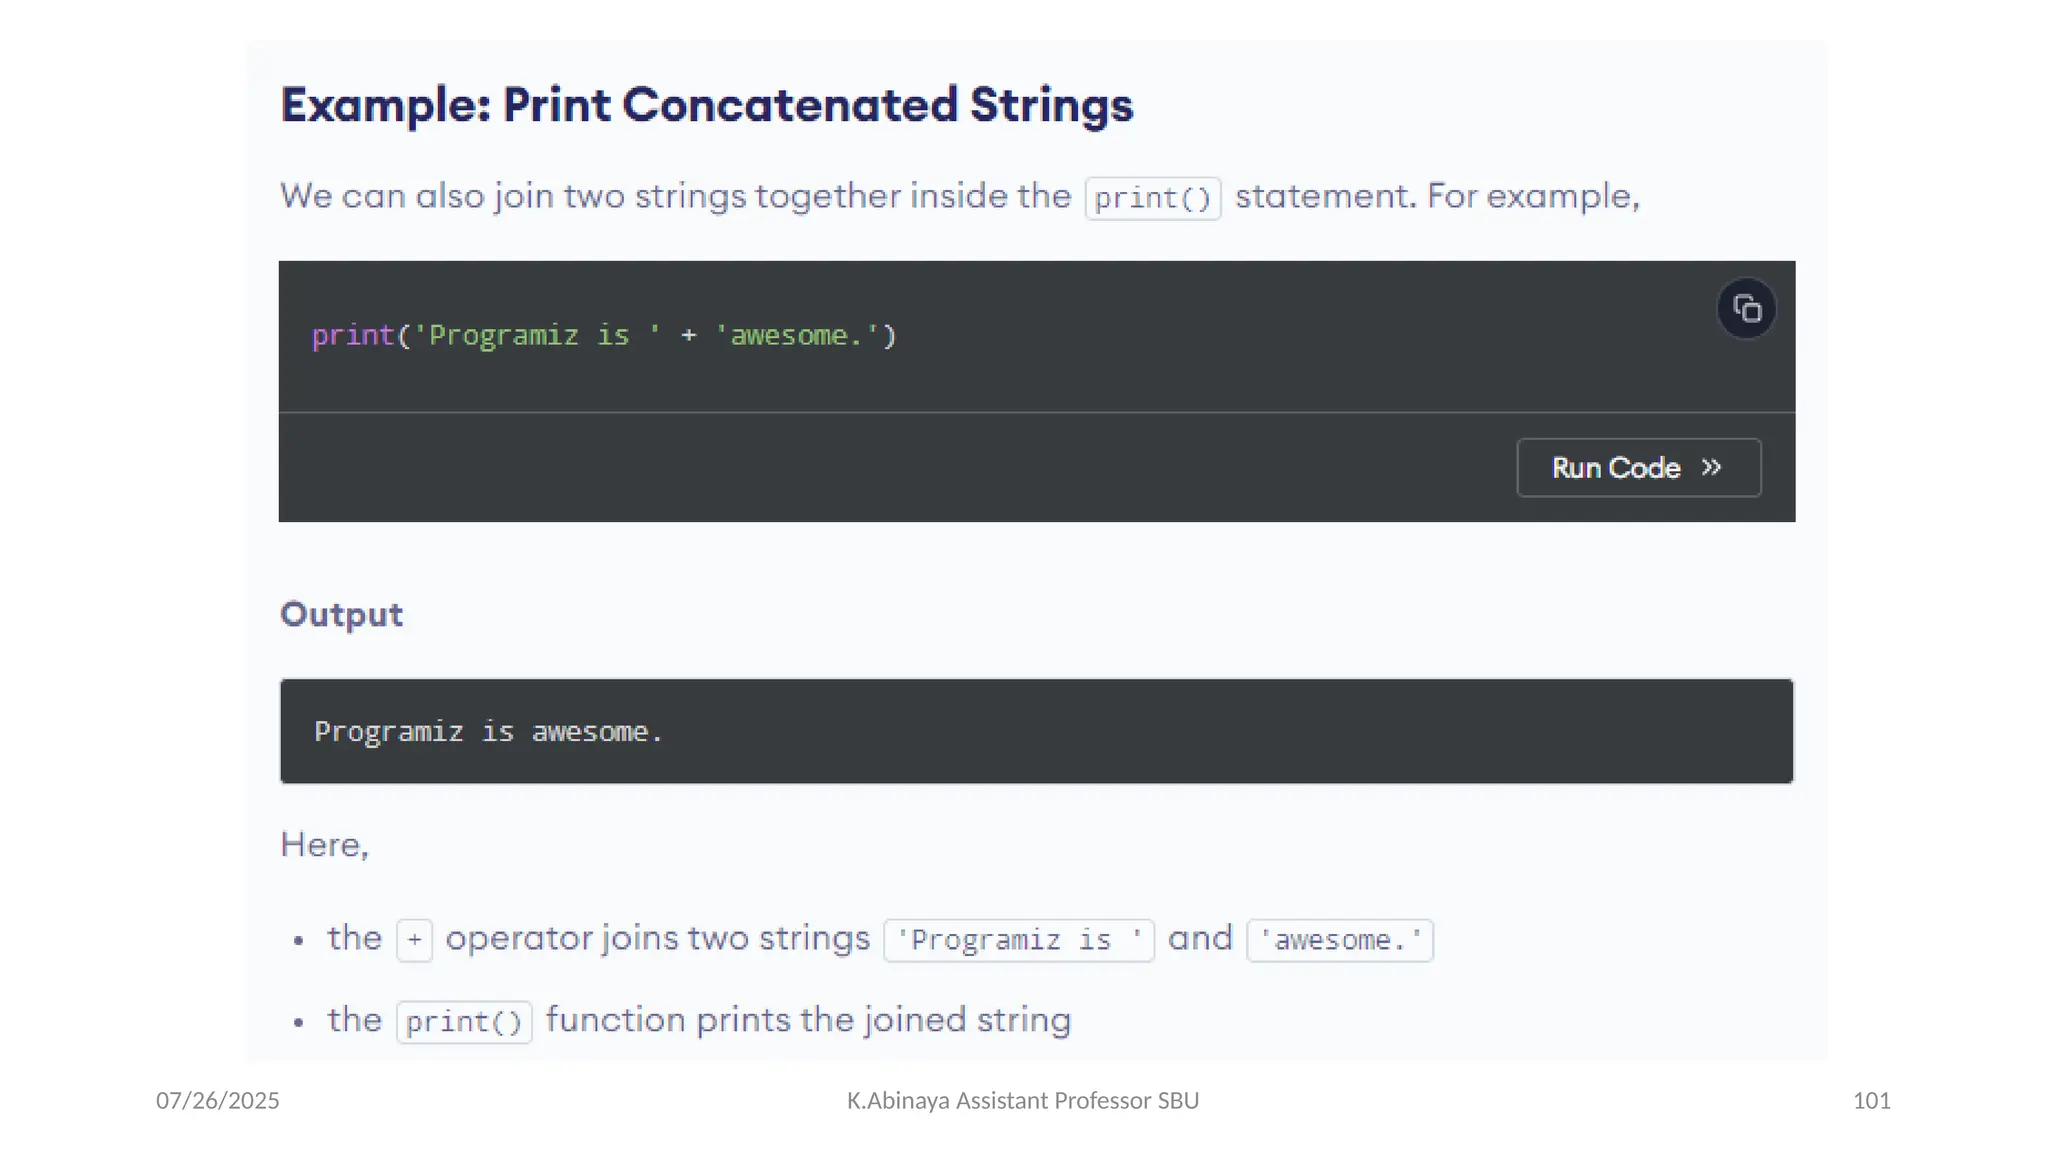Click the inline 'awesome.' code badge
Viewport: 2048px width, 1152px height.
(x=1339, y=940)
